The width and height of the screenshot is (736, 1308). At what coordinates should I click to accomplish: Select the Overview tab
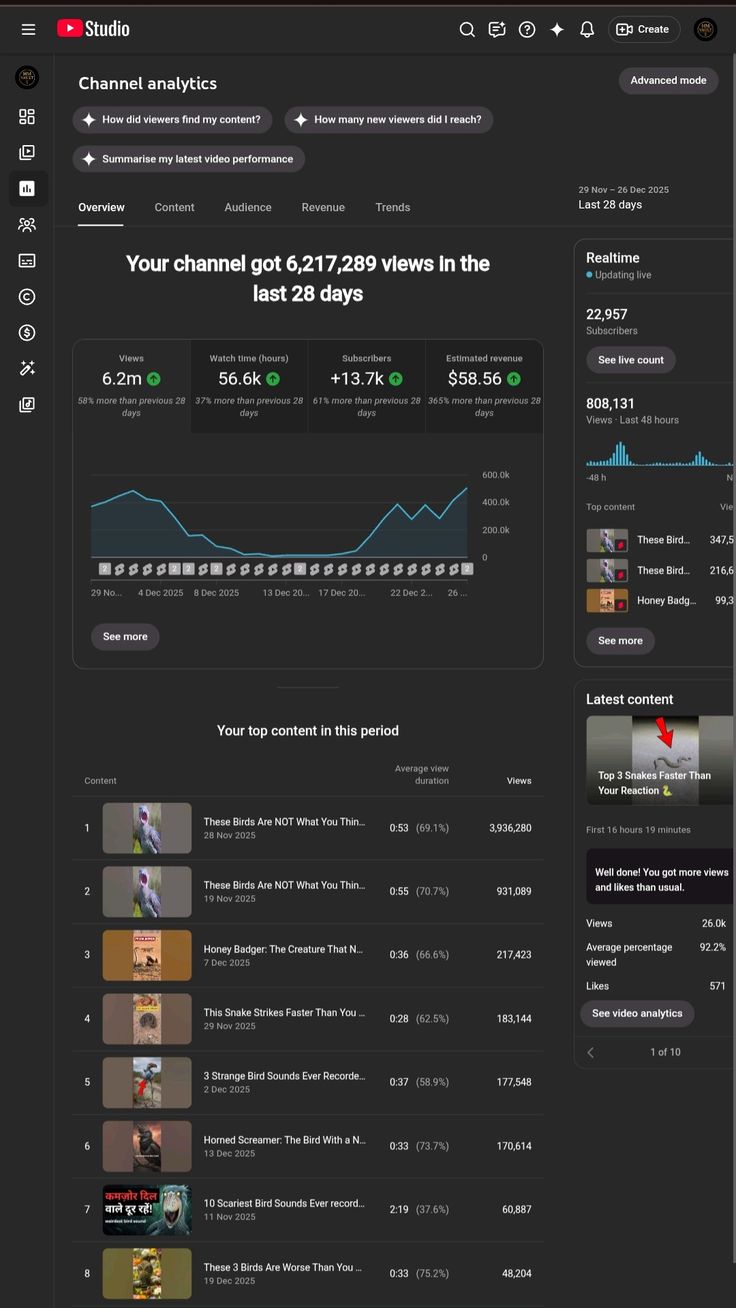101,208
